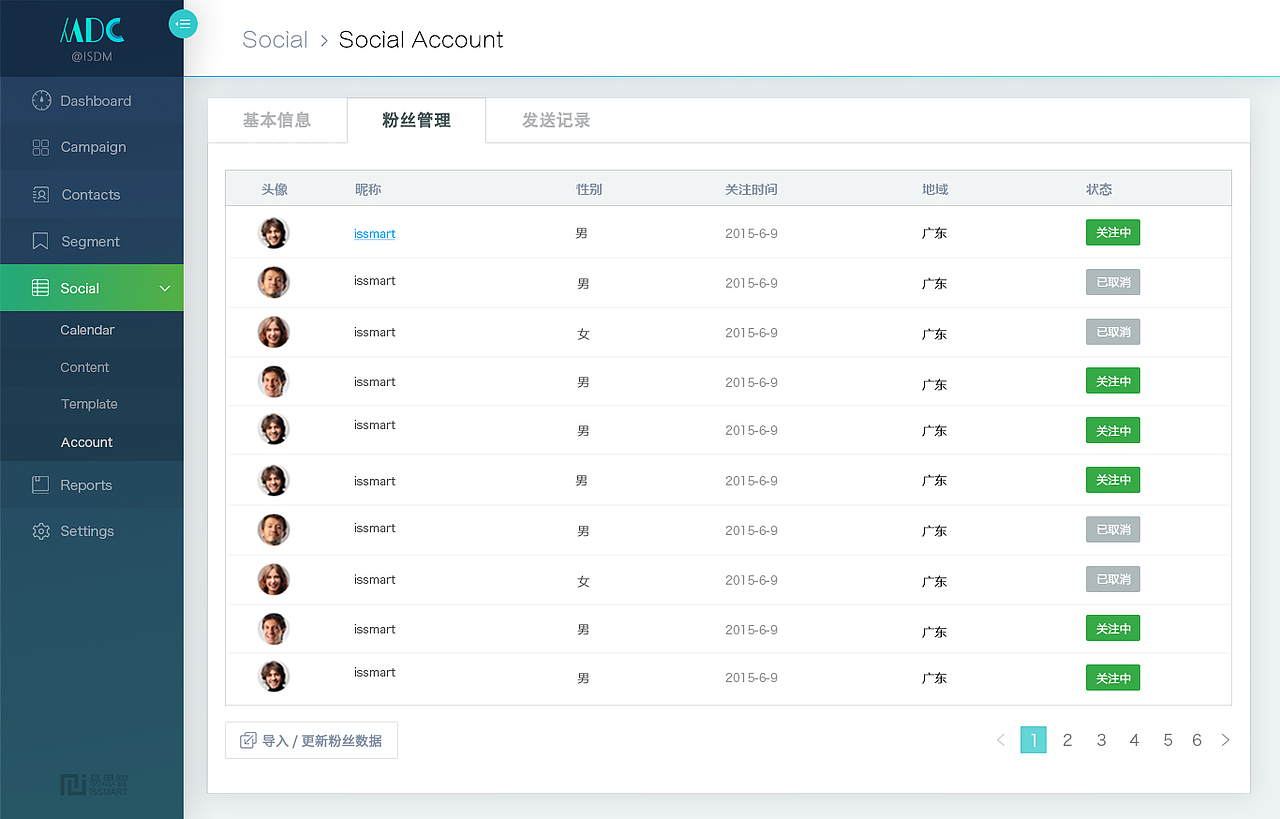
Task: Collapse sidebar with the teal round toggle
Action: [x=183, y=23]
